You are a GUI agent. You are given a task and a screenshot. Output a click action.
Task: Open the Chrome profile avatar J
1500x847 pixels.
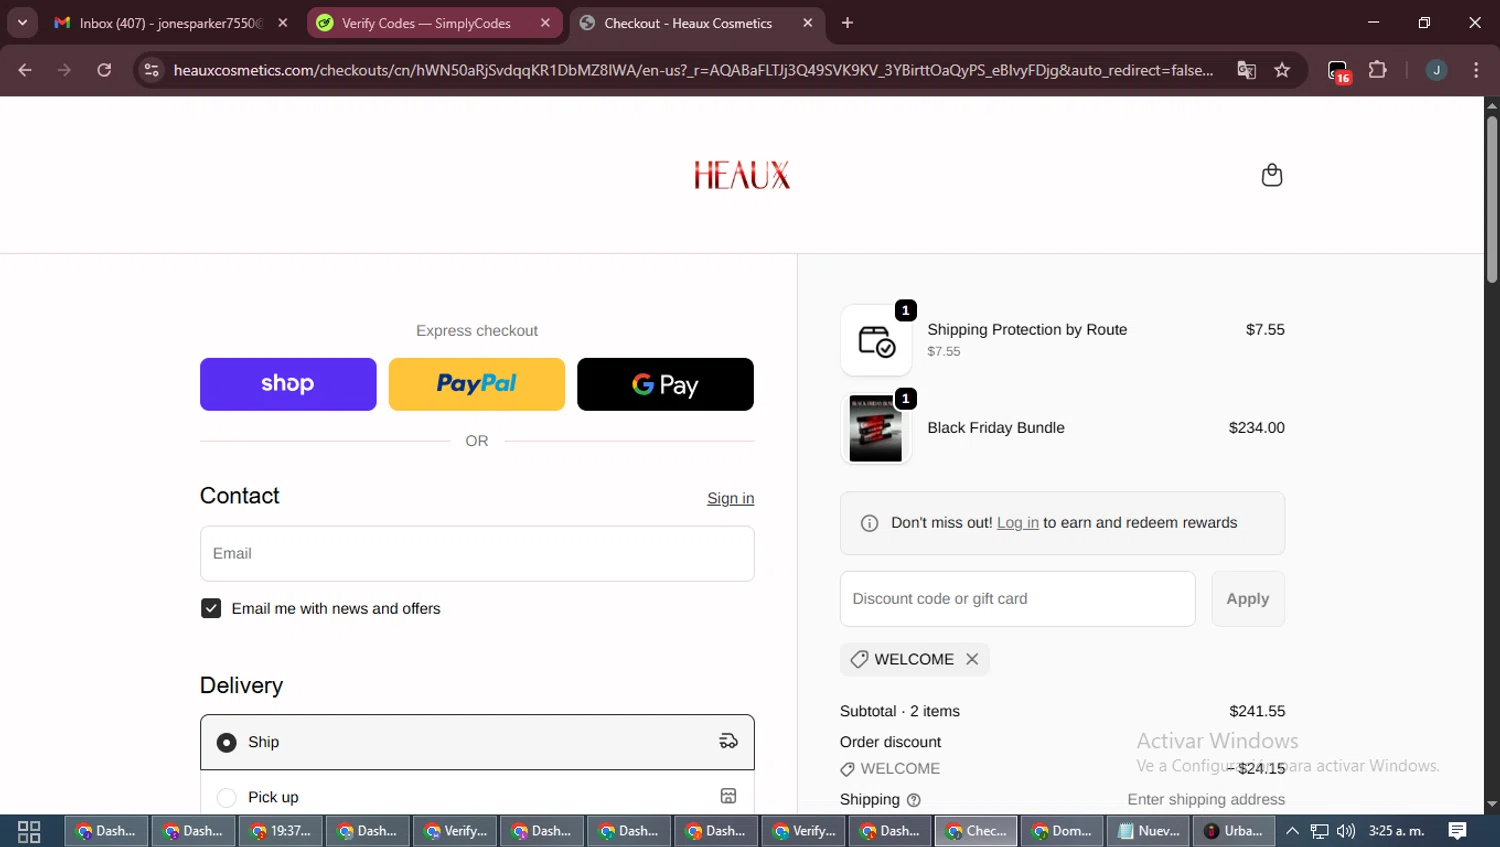(1436, 70)
